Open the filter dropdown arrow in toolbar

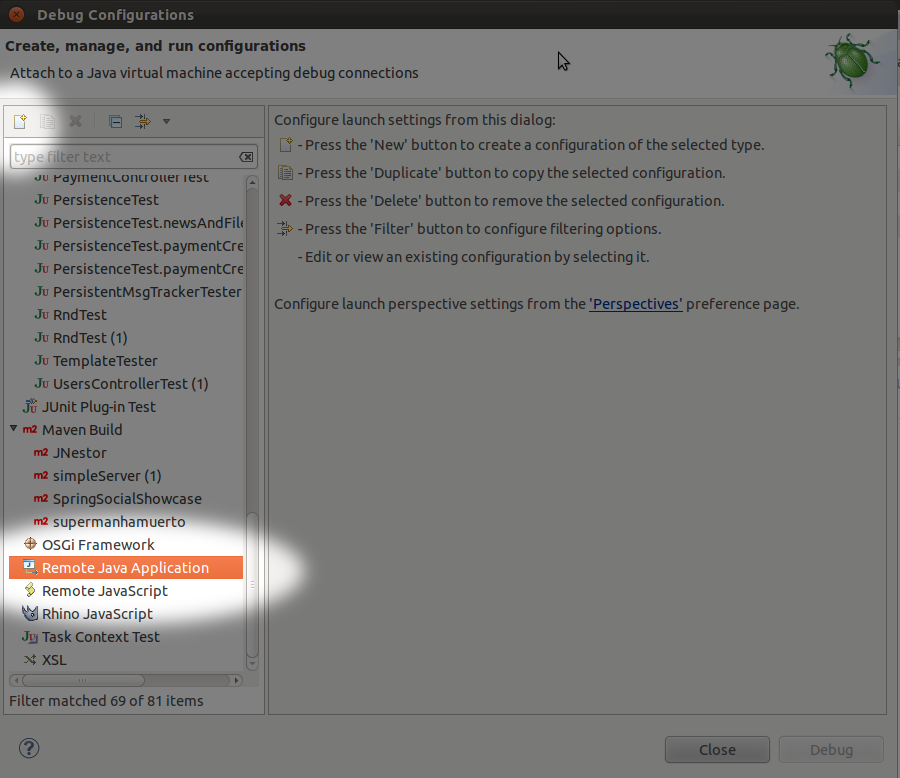click(166, 122)
